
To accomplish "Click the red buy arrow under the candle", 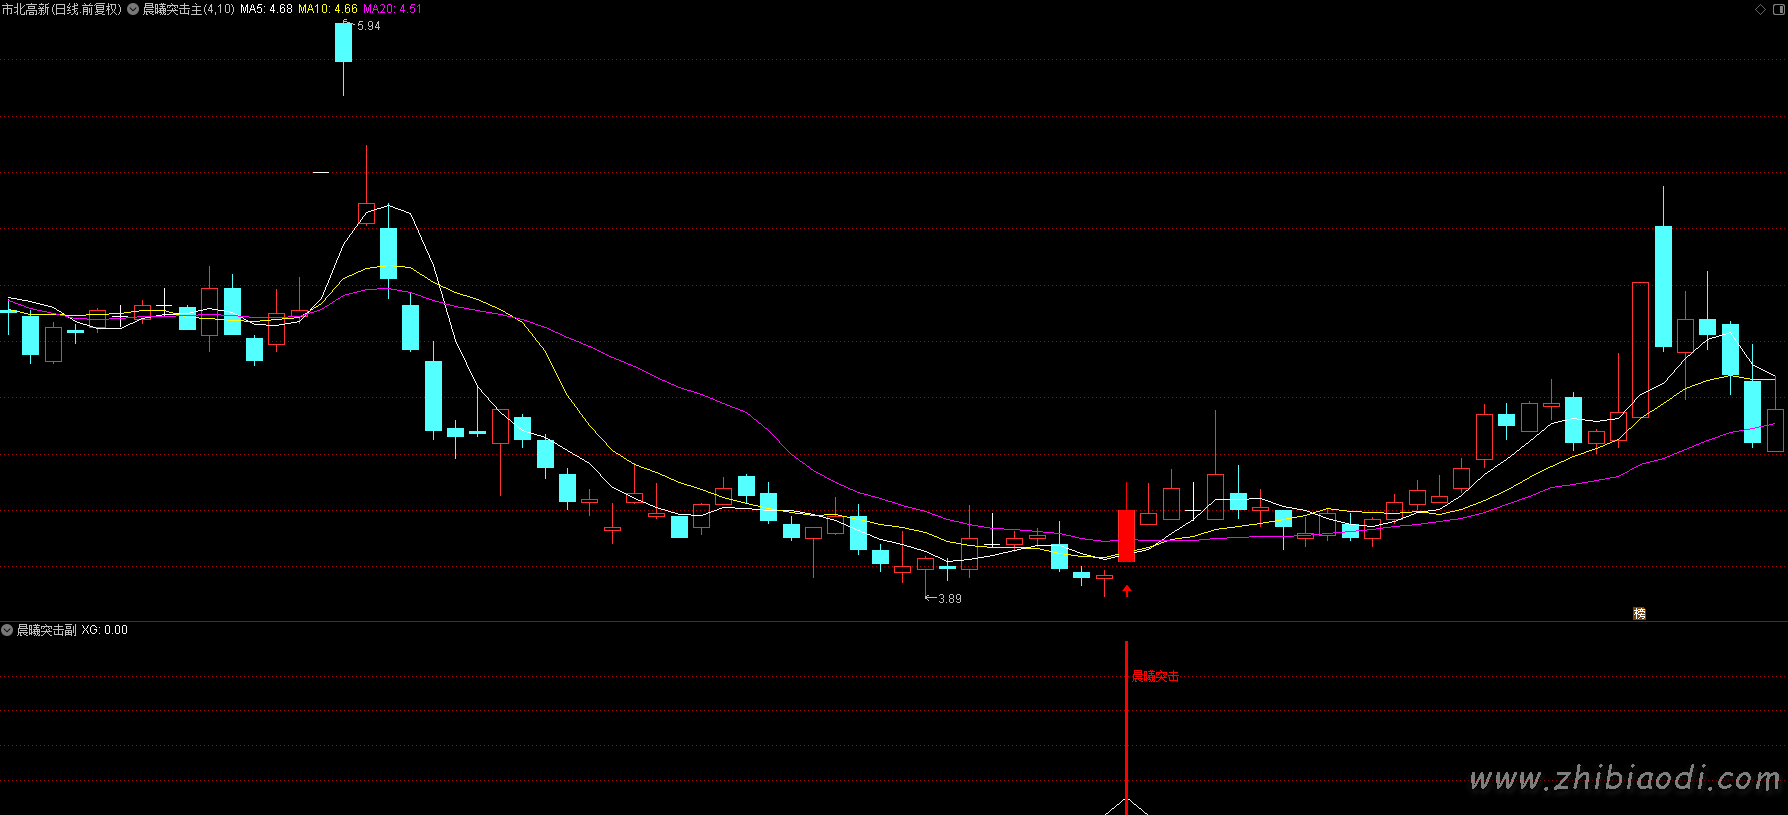I will point(1127,590).
